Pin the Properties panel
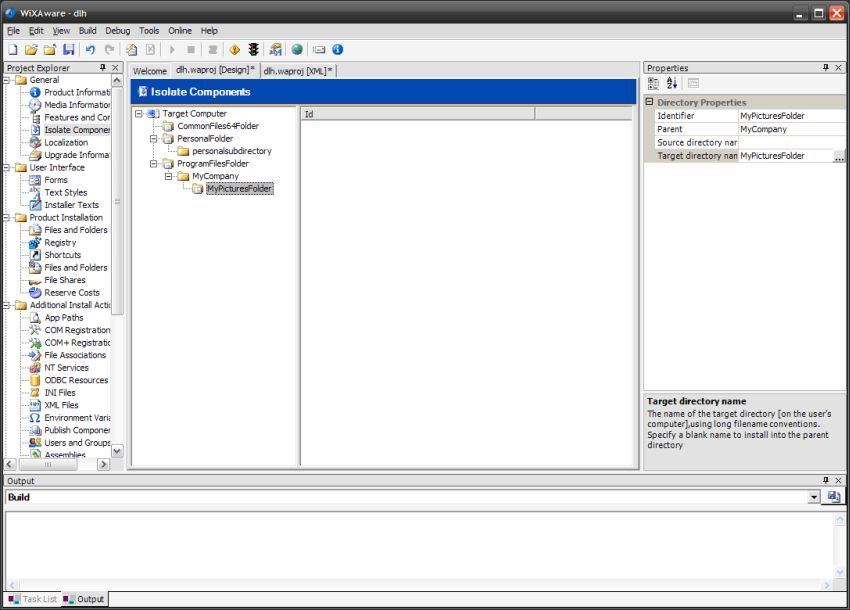 [x=826, y=68]
